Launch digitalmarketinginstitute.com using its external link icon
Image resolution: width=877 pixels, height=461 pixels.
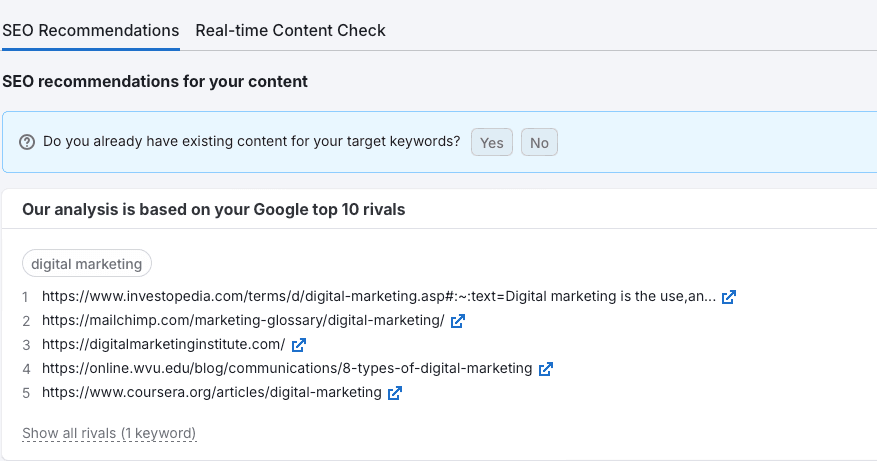coord(299,345)
